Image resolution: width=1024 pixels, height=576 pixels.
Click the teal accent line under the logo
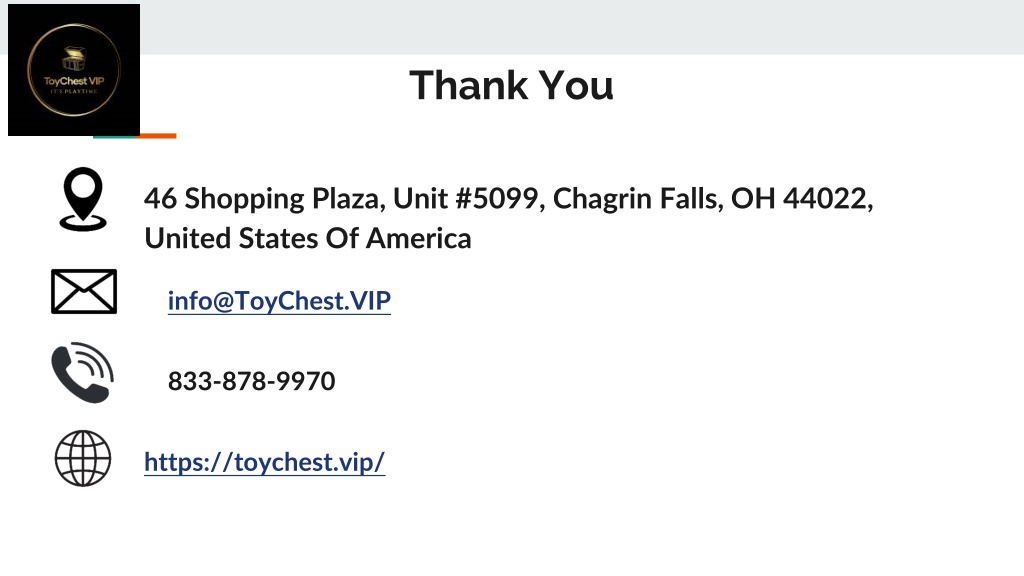point(116,136)
